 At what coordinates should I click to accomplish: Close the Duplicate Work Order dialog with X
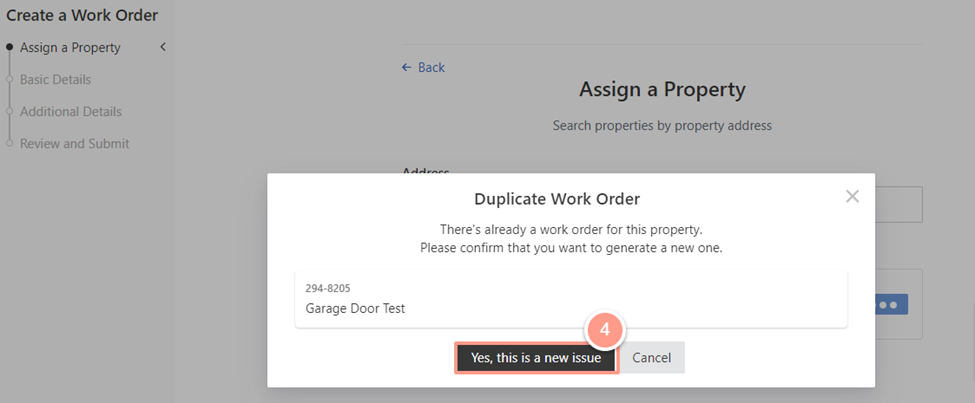coord(852,197)
